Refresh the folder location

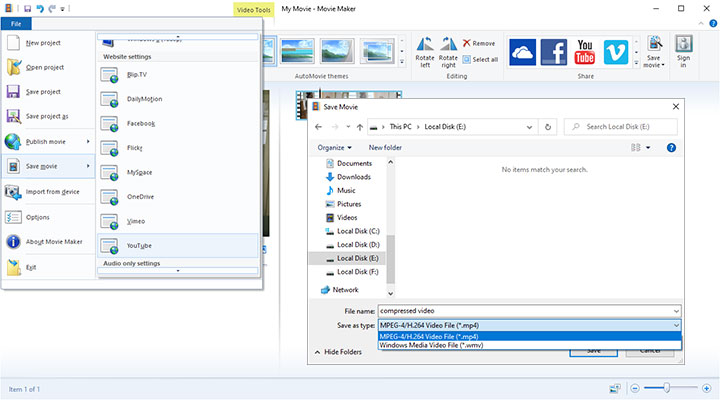point(547,127)
